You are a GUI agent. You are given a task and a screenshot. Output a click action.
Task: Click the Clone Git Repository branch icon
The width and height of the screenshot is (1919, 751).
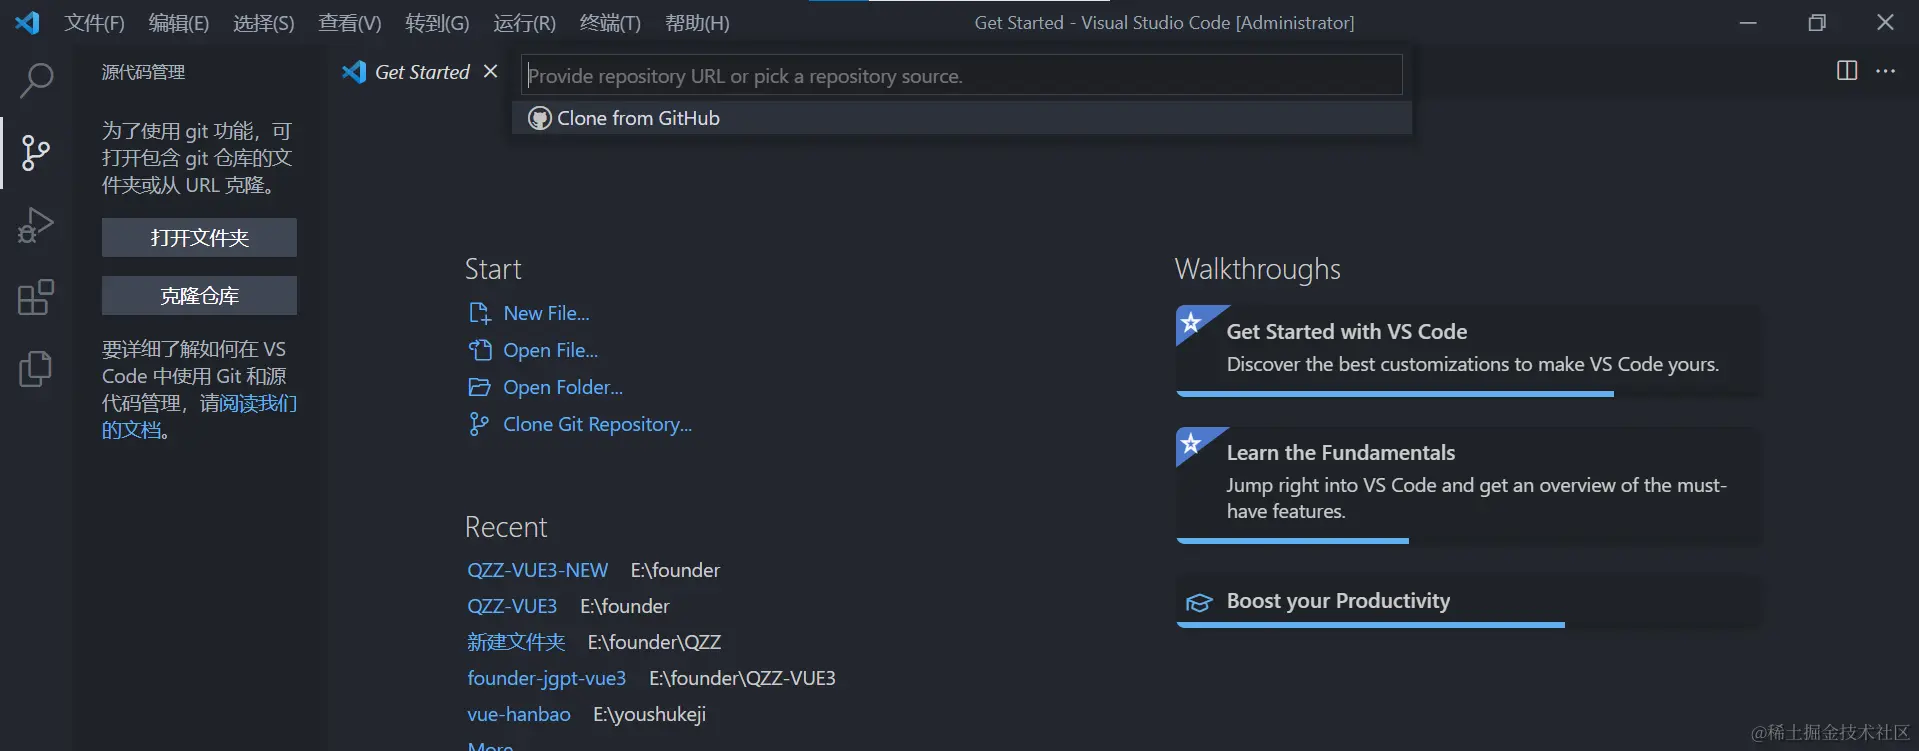coord(479,424)
